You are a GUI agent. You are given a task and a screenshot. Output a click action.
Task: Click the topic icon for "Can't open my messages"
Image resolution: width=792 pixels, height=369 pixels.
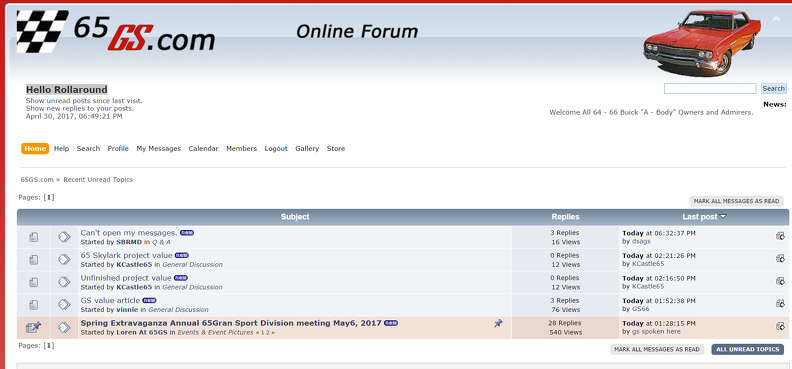coord(33,237)
